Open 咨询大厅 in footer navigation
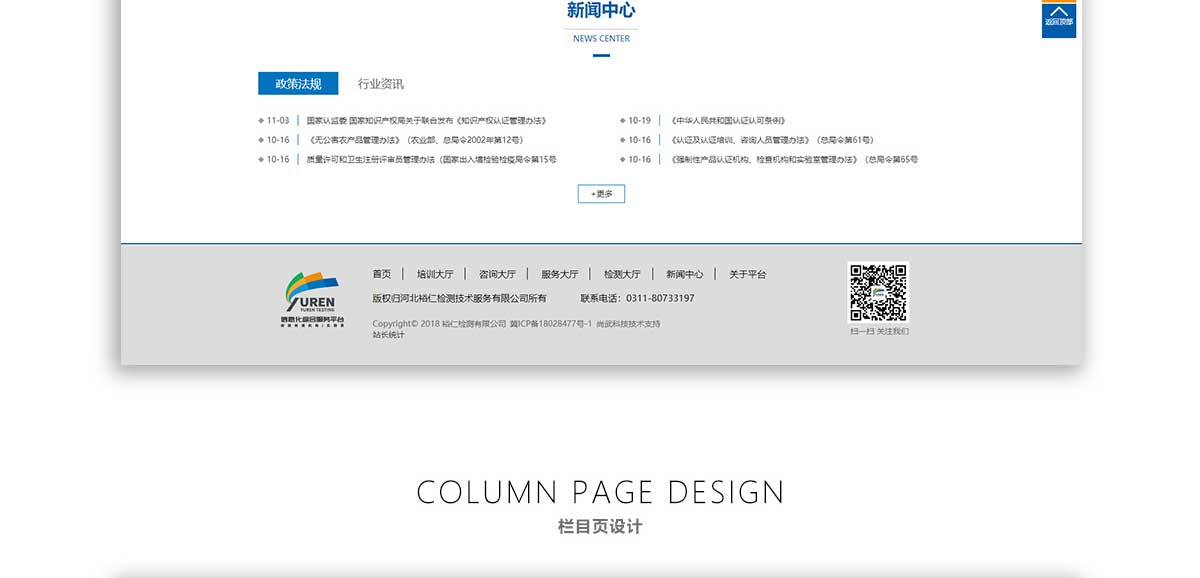The height and width of the screenshot is (578, 1200). [497, 274]
